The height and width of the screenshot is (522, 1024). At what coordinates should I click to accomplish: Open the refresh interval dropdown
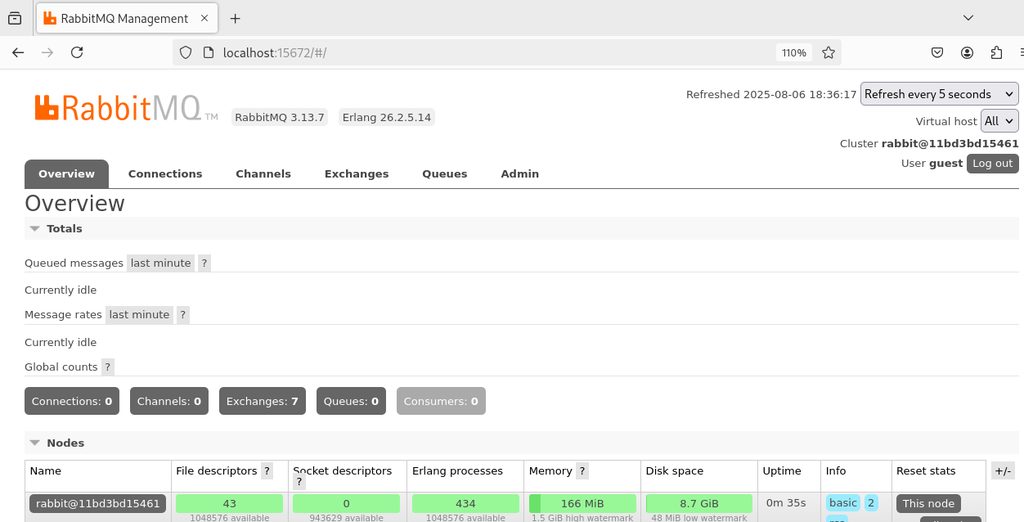pos(939,94)
